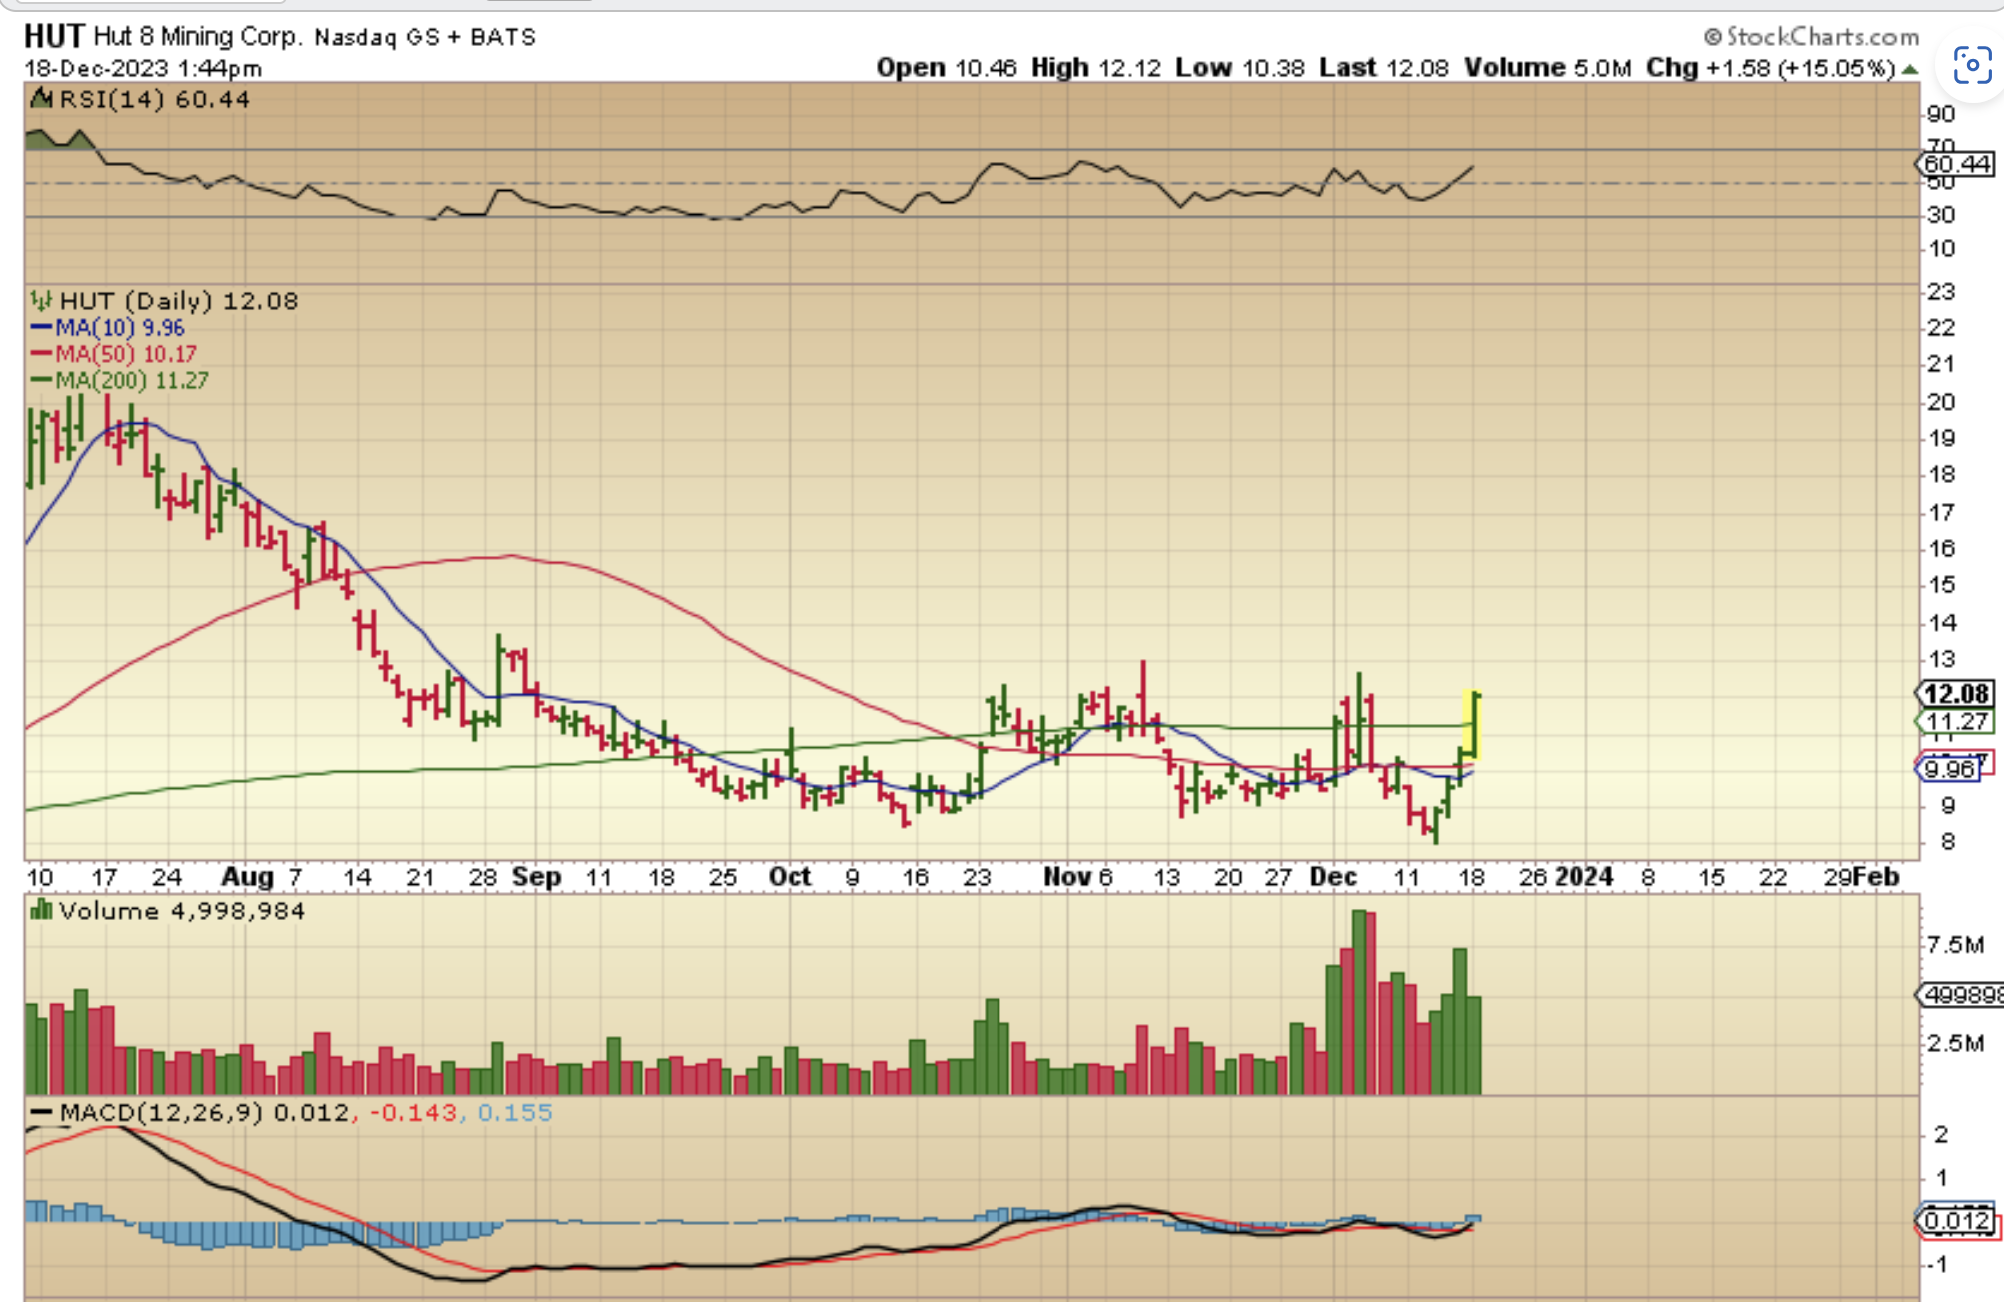Click the 0.012 MACD value tag

[1958, 1220]
